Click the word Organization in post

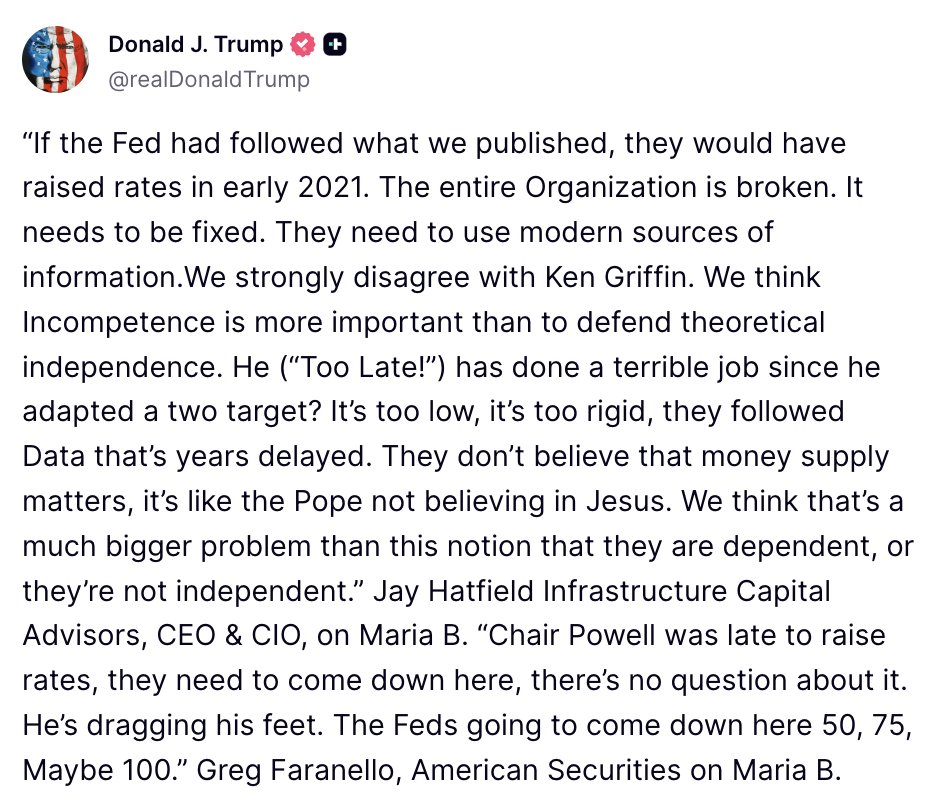tap(610, 188)
